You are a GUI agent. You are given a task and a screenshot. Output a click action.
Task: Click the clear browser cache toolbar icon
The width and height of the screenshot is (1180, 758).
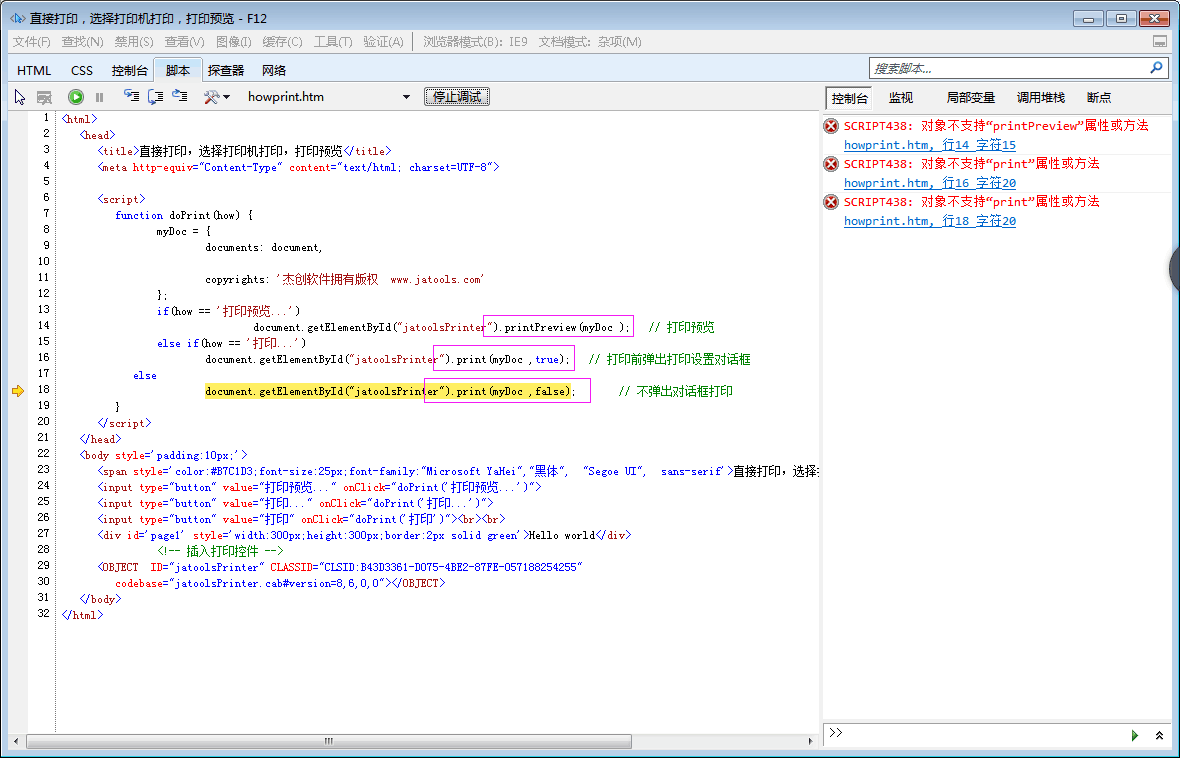(44, 97)
